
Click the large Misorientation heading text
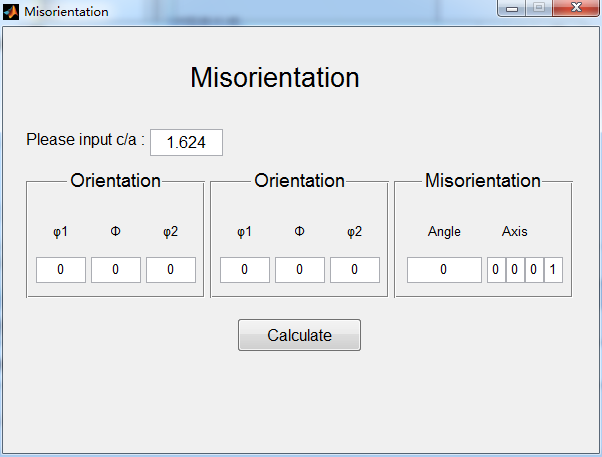(x=275, y=78)
